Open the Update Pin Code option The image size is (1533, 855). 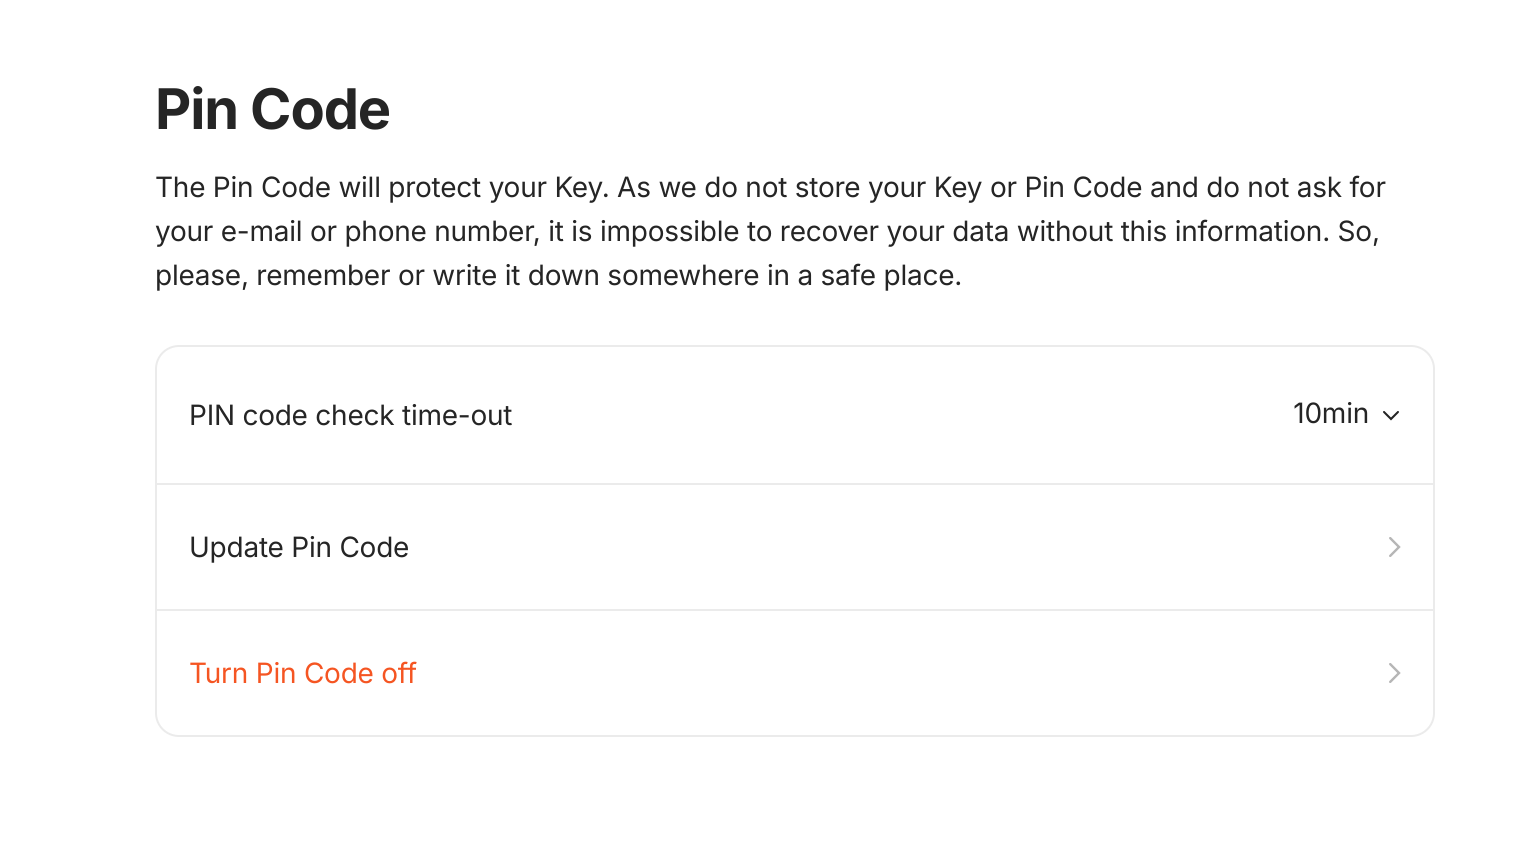299,547
